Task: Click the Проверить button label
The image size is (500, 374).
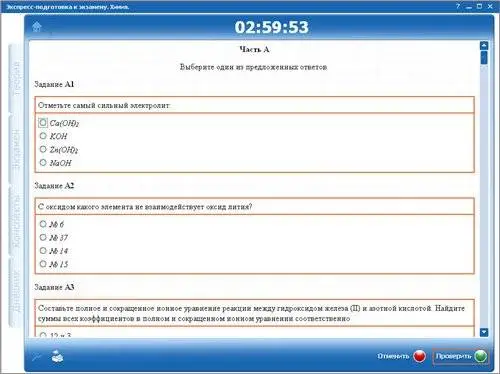Action: tap(453, 356)
